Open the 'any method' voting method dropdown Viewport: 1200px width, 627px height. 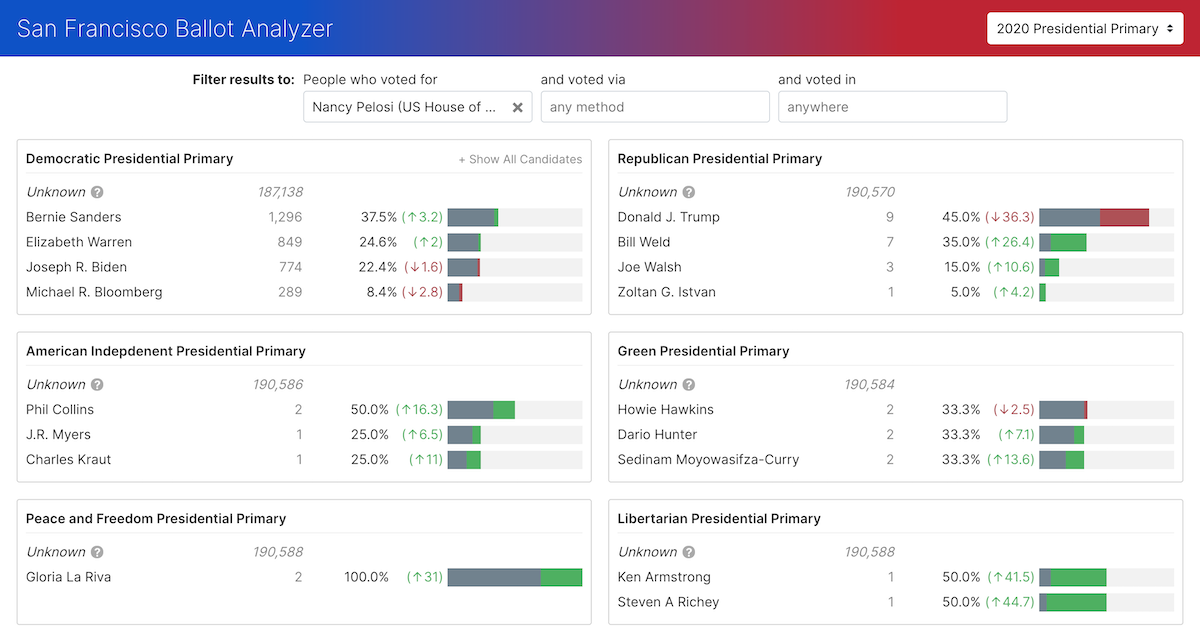click(655, 106)
